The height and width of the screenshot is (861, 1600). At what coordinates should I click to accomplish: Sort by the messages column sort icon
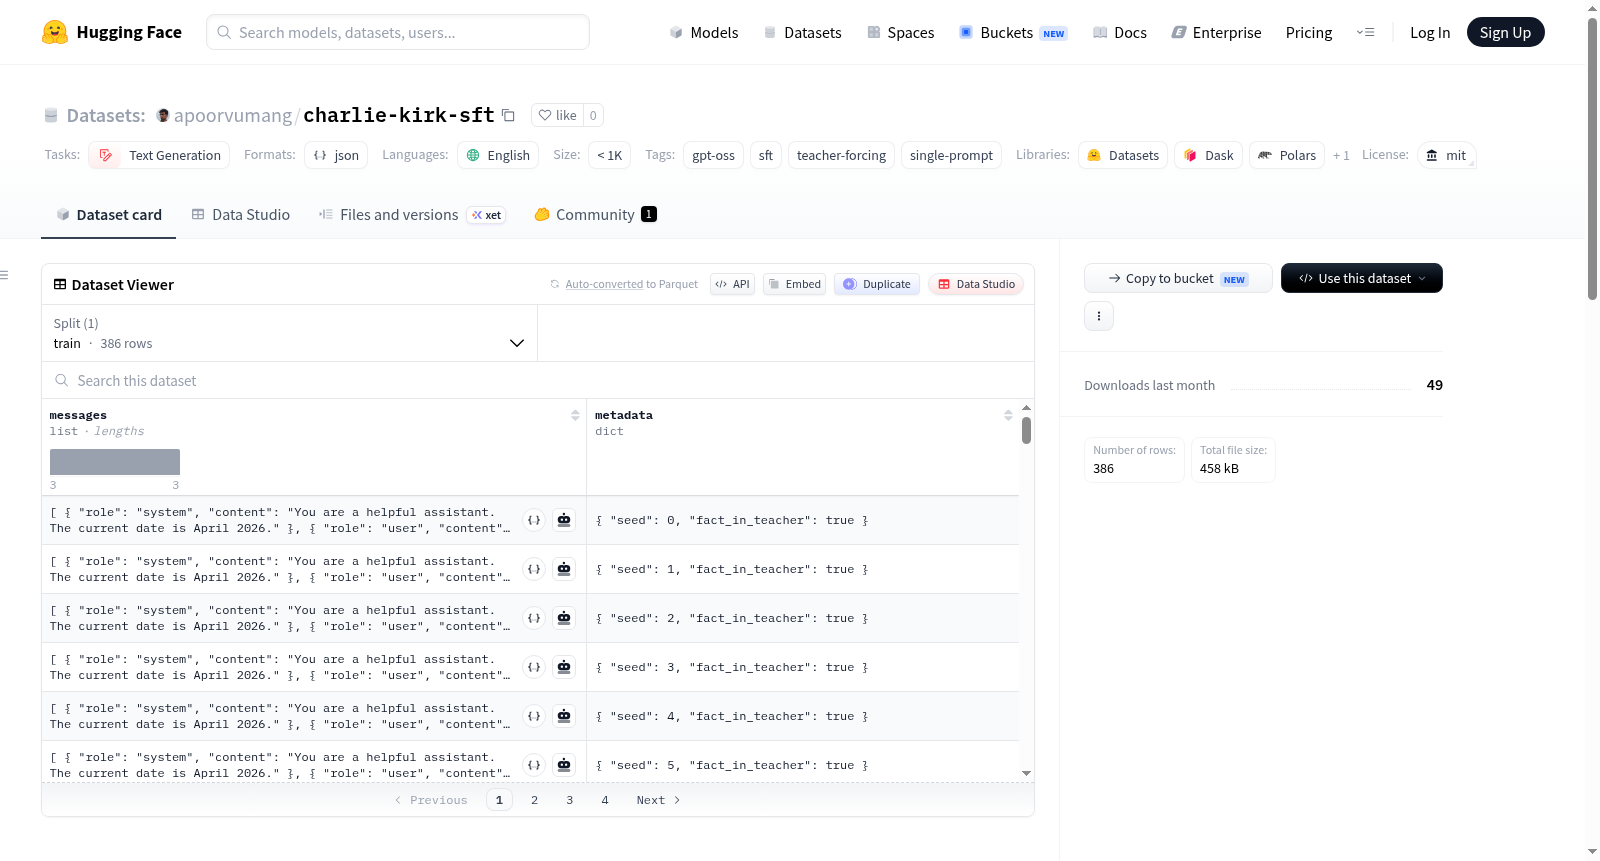click(575, 415)
